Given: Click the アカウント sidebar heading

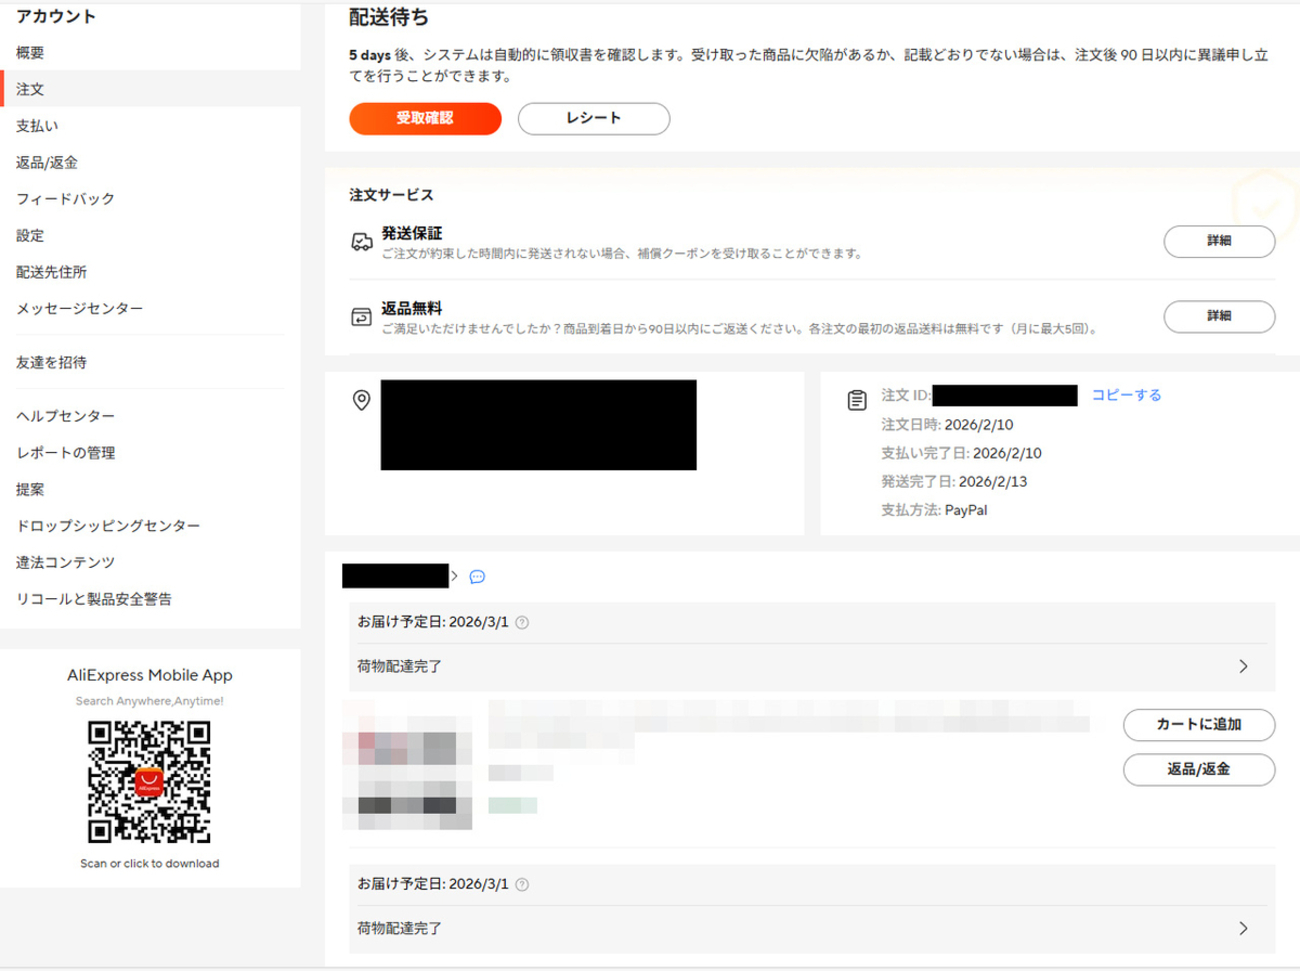Looking at the screenshot, I should [56, 16].
